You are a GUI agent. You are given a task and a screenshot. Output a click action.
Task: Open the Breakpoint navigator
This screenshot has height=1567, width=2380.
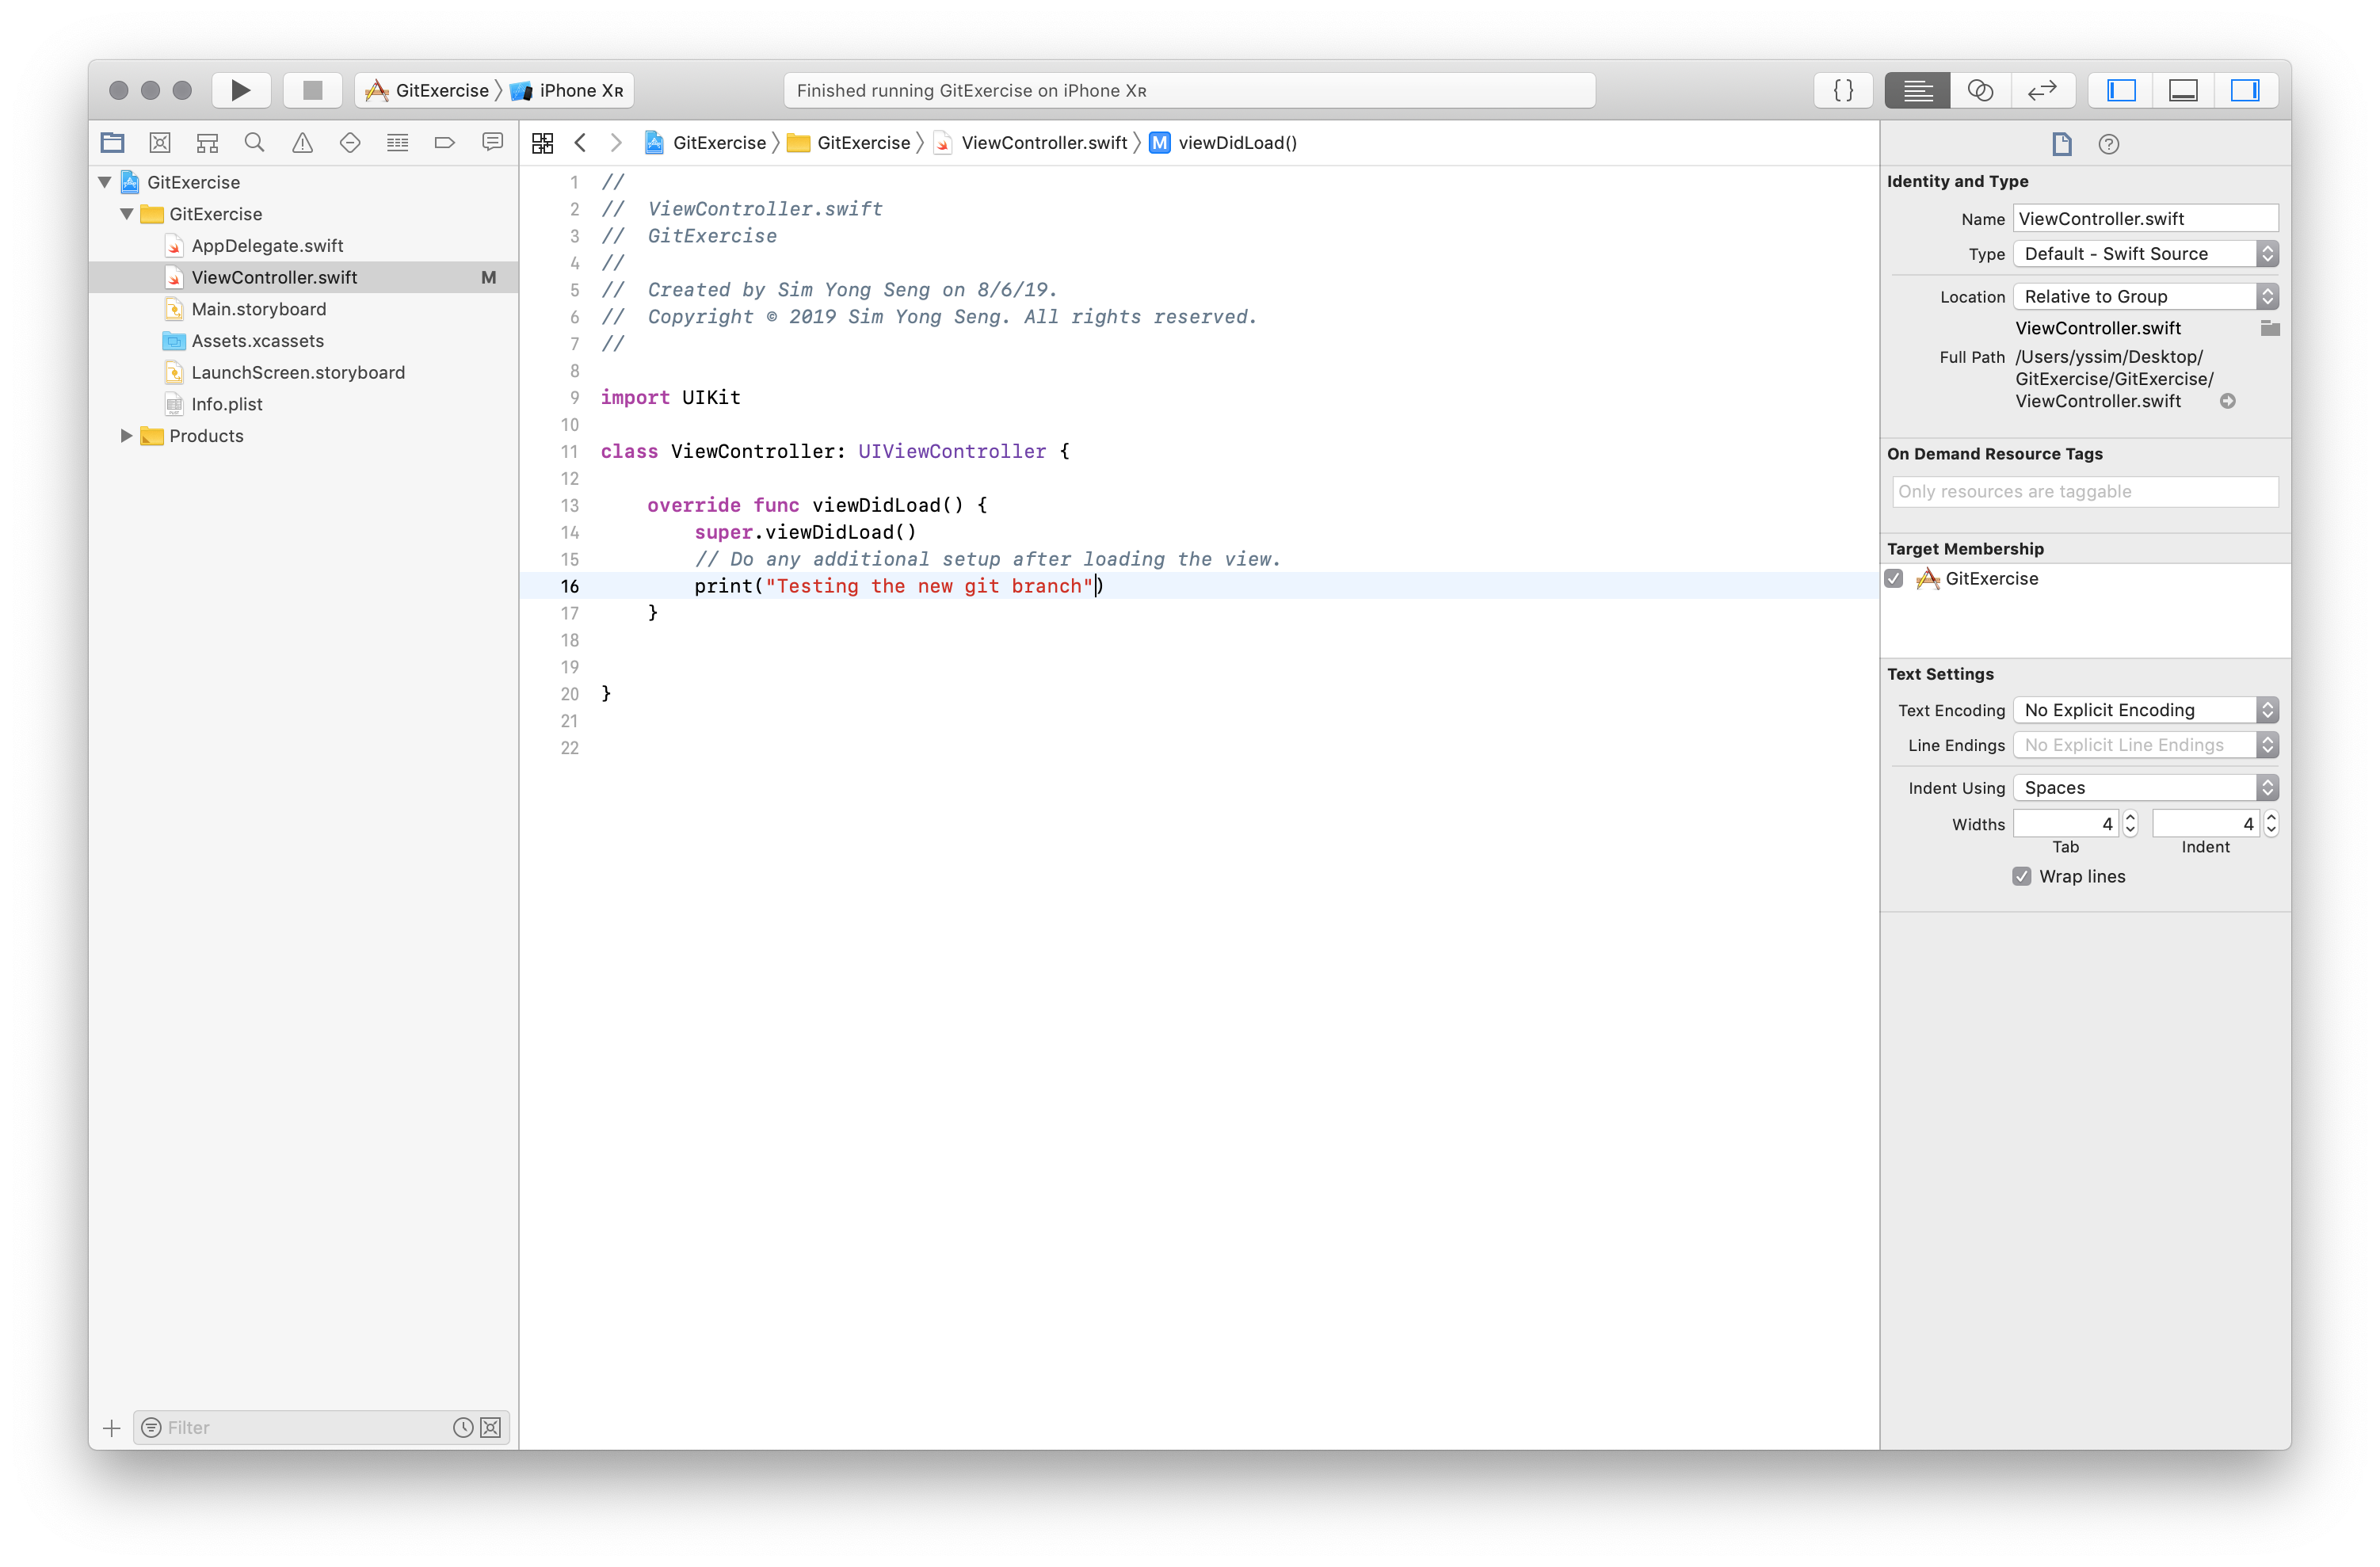click(x=445, y=143)
